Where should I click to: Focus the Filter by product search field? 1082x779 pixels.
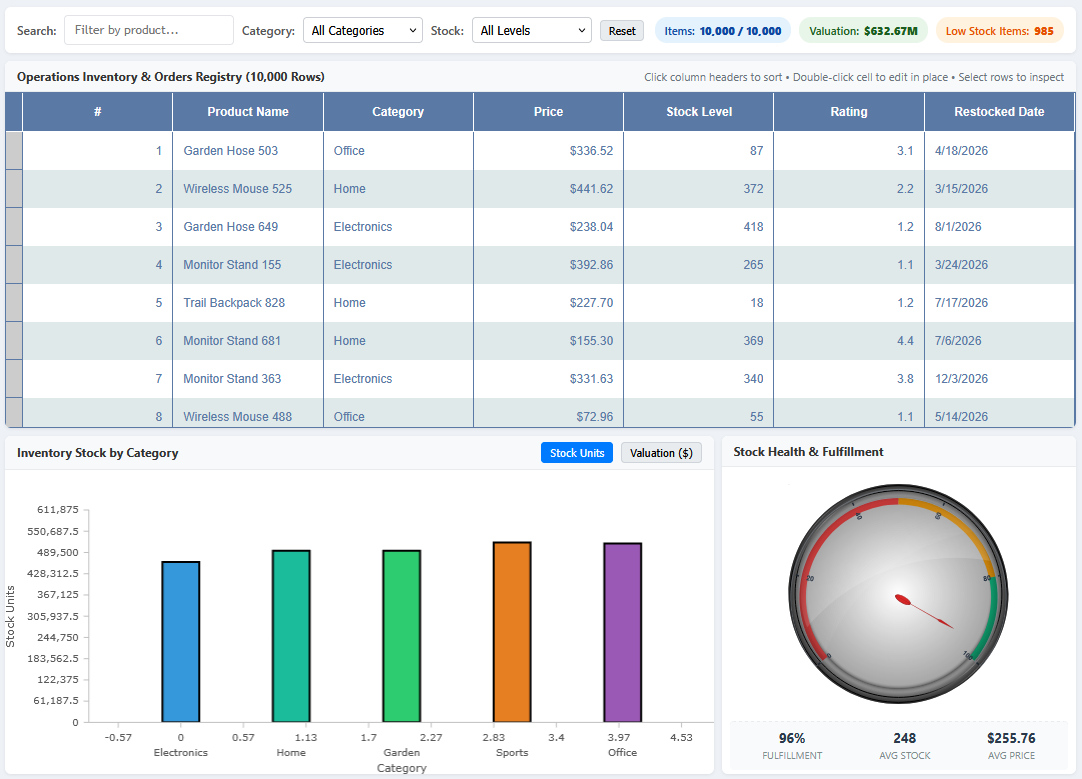tap(148, 30)
